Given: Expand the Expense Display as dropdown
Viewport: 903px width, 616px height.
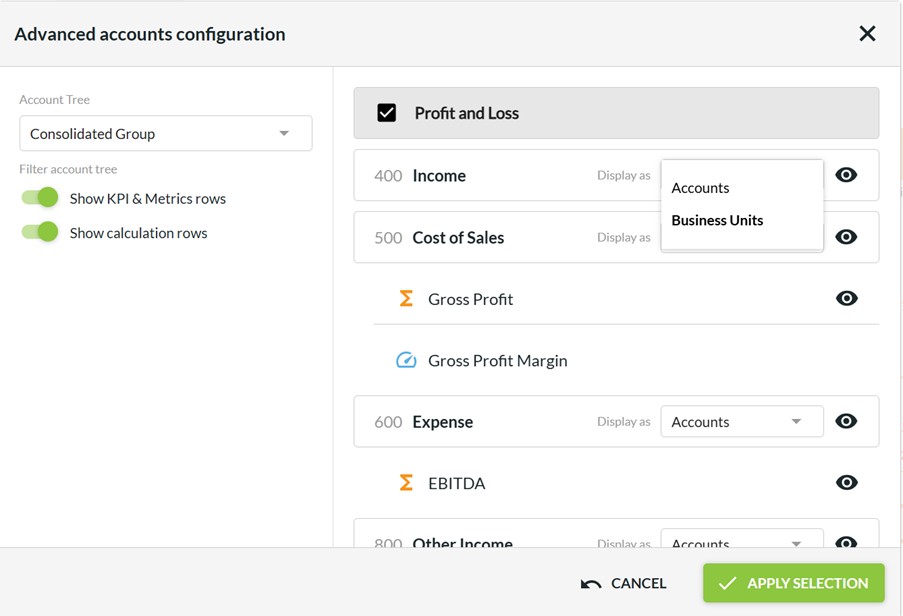Looking at the screenshot, I should (741, 421).
